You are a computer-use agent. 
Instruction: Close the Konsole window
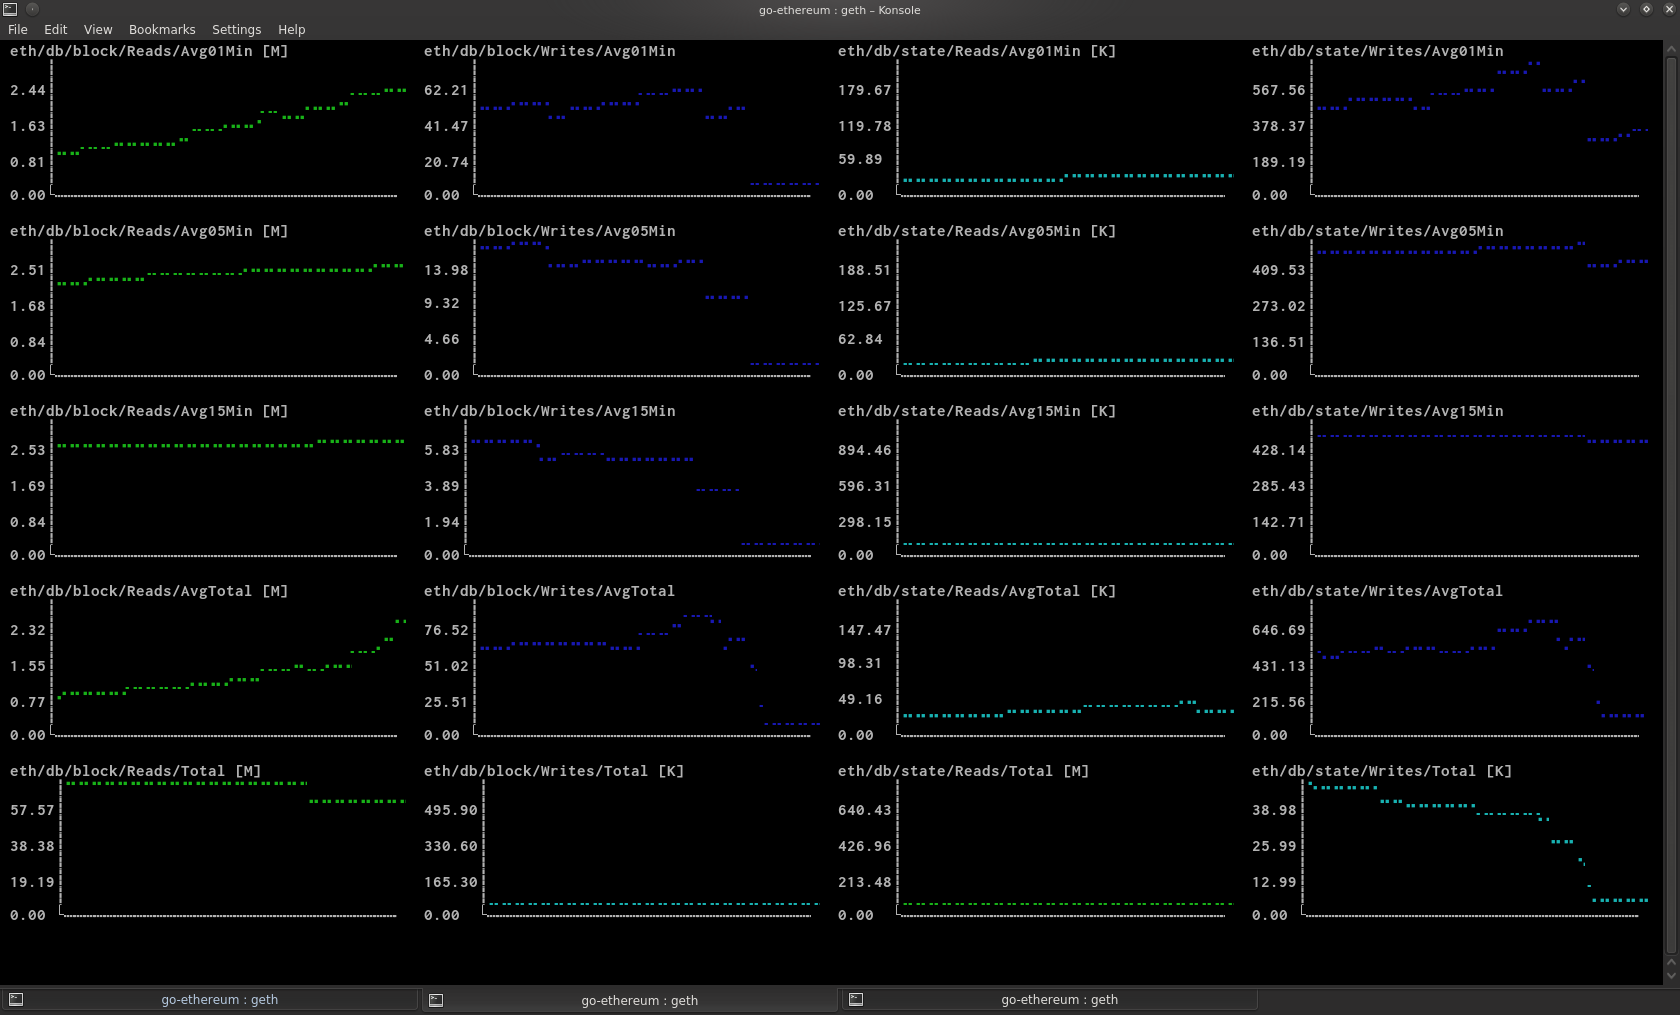[1669, 9]
